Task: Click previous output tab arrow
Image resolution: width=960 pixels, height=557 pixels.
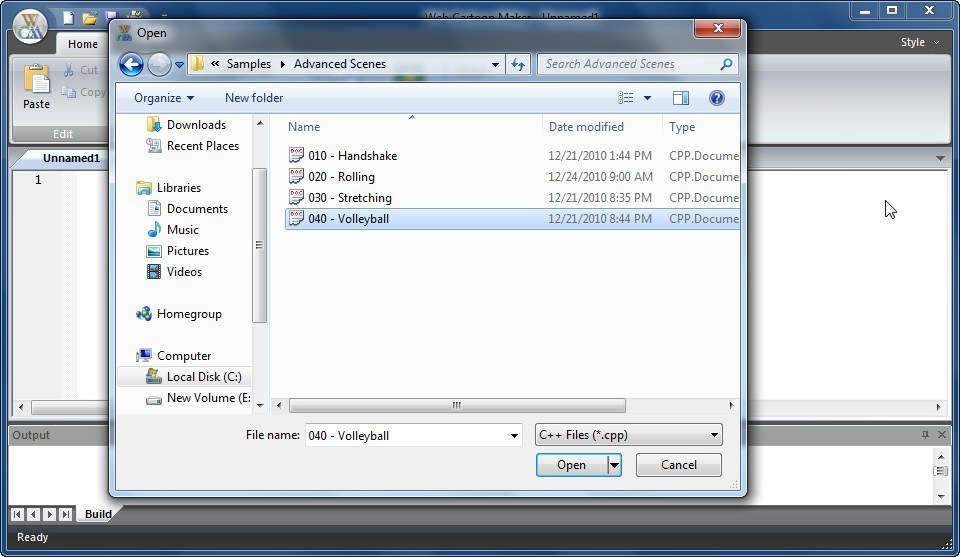Action: [x=34, y=514]
